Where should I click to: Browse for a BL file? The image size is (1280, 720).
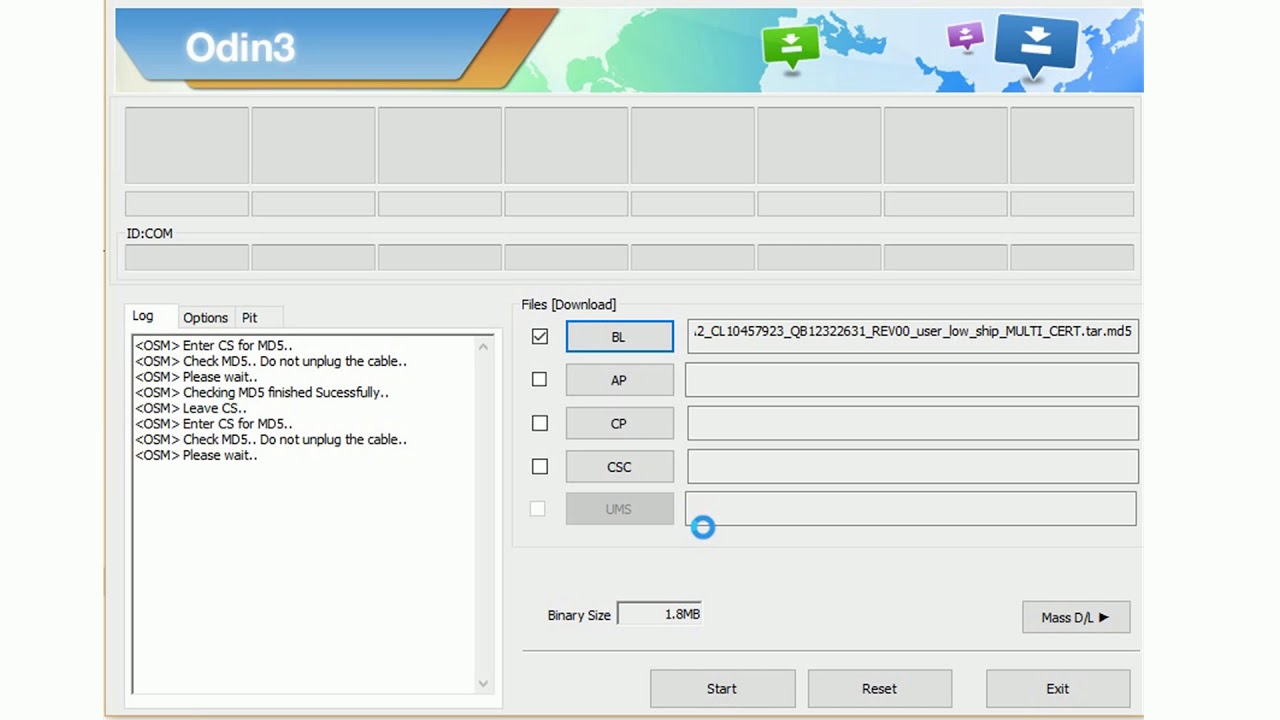(x=619, y=337)
